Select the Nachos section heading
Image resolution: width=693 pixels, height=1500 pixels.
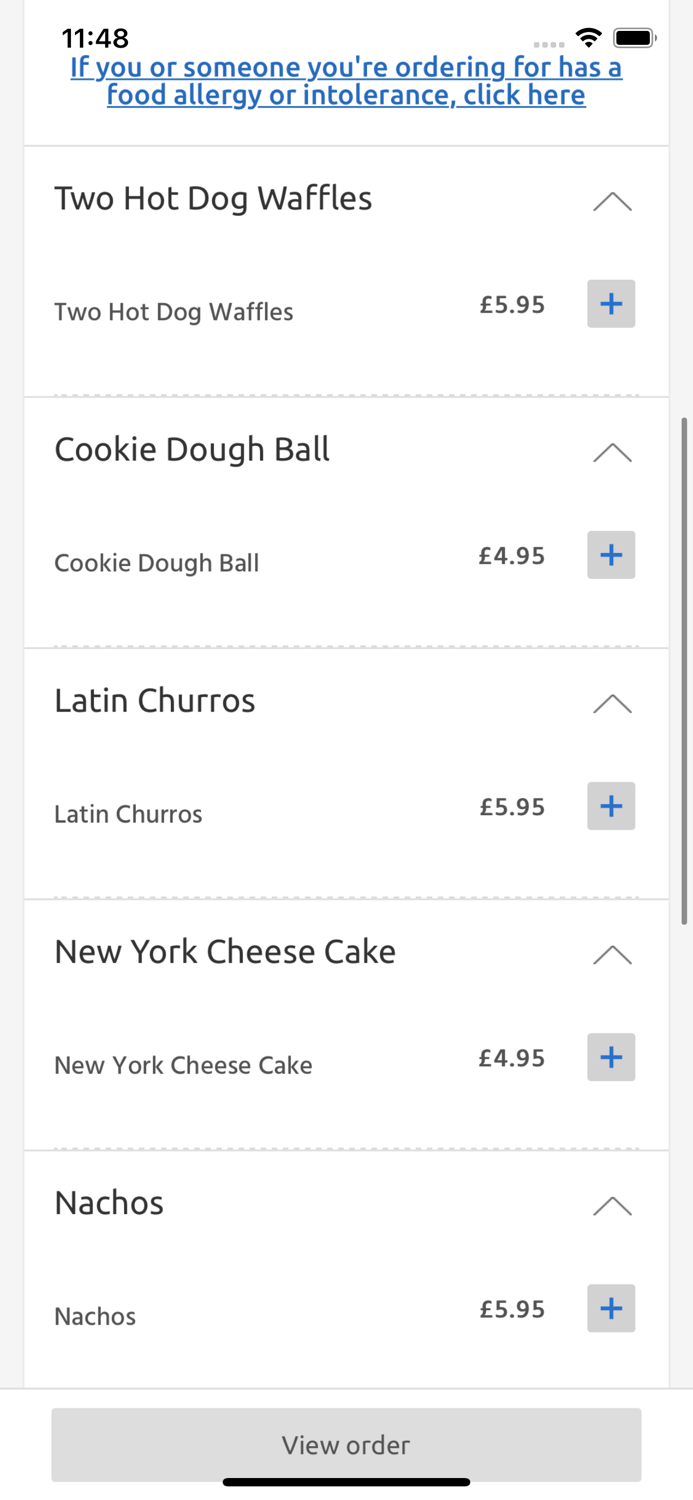[108, 1203]
